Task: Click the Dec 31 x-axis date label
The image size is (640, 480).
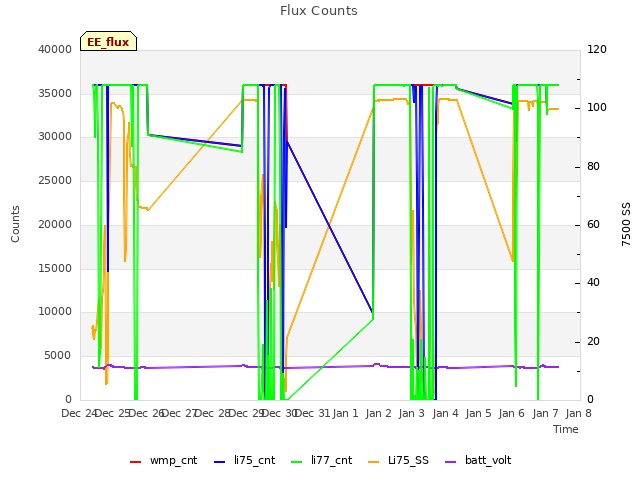Action: tap(312, 413)
